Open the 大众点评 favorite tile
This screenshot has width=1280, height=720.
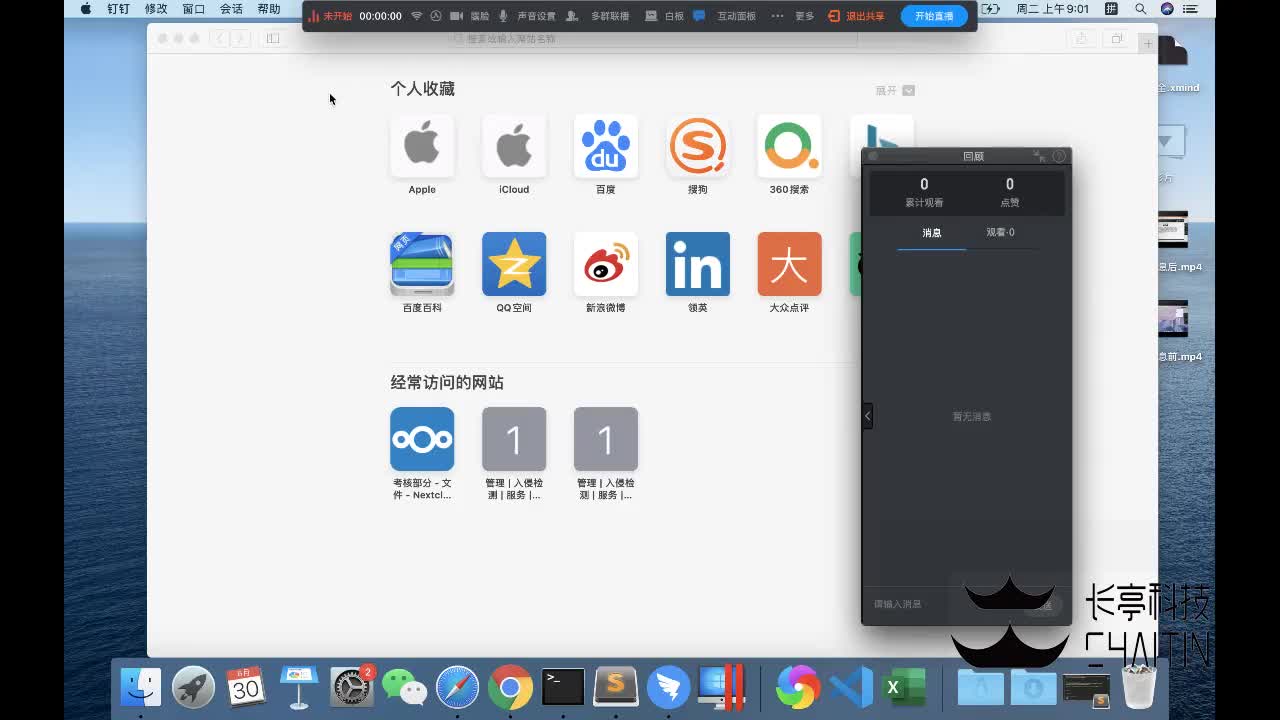[790, 264]
